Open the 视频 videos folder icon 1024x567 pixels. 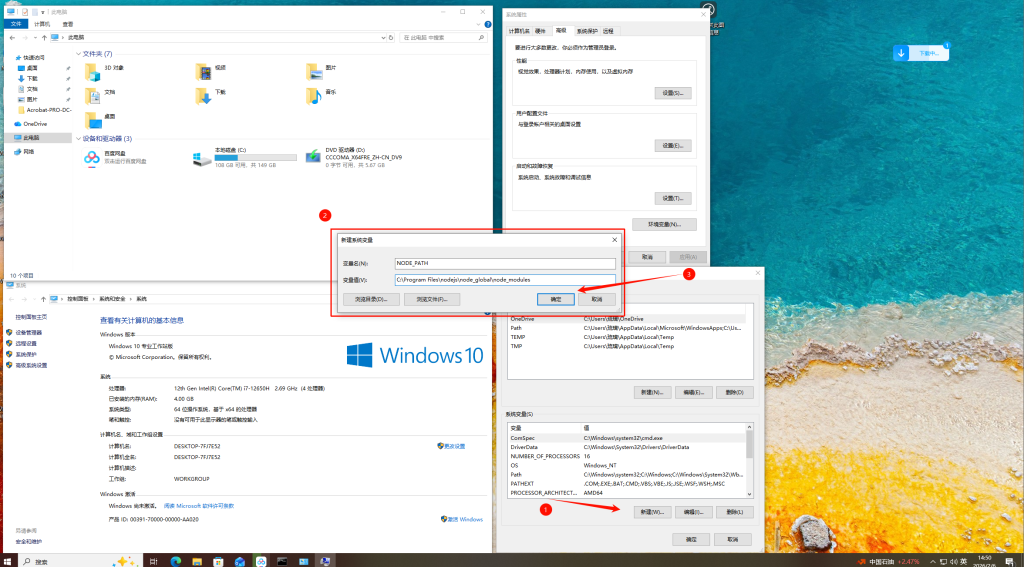(203, 71)
